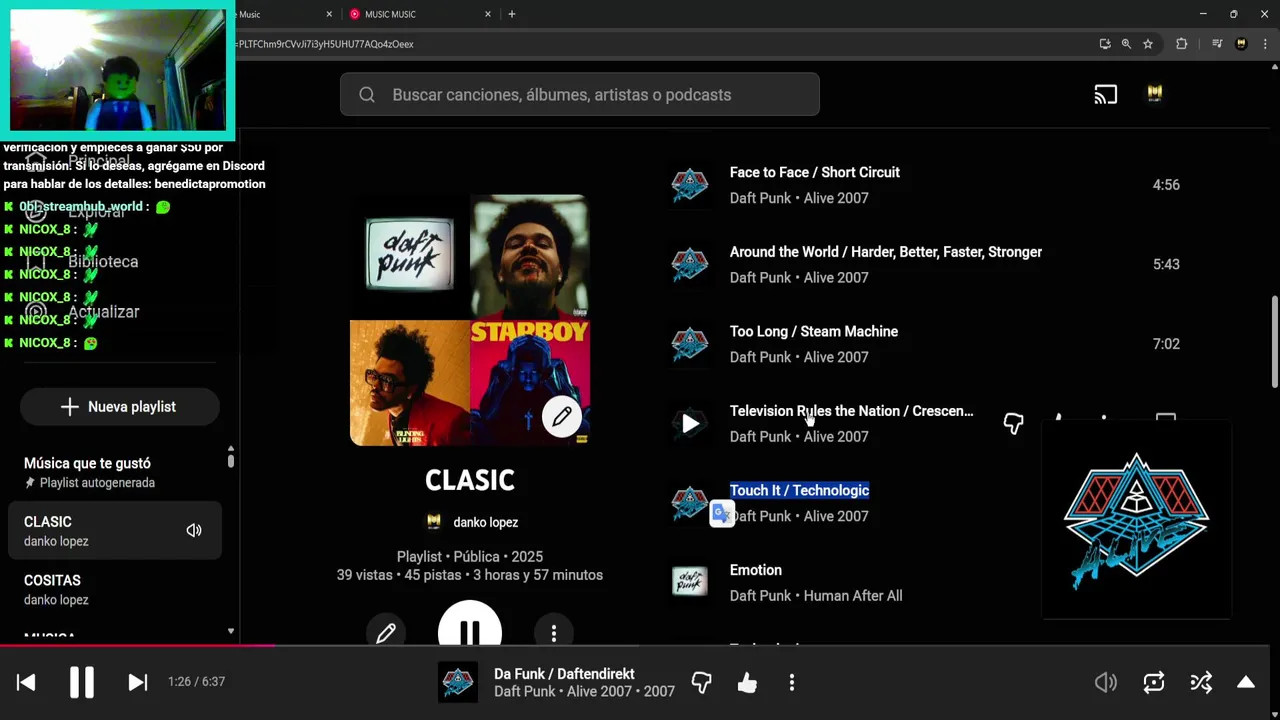Bookmark page with star icon
Screen dimensions: 1280x720
(x=1148, y=44)
